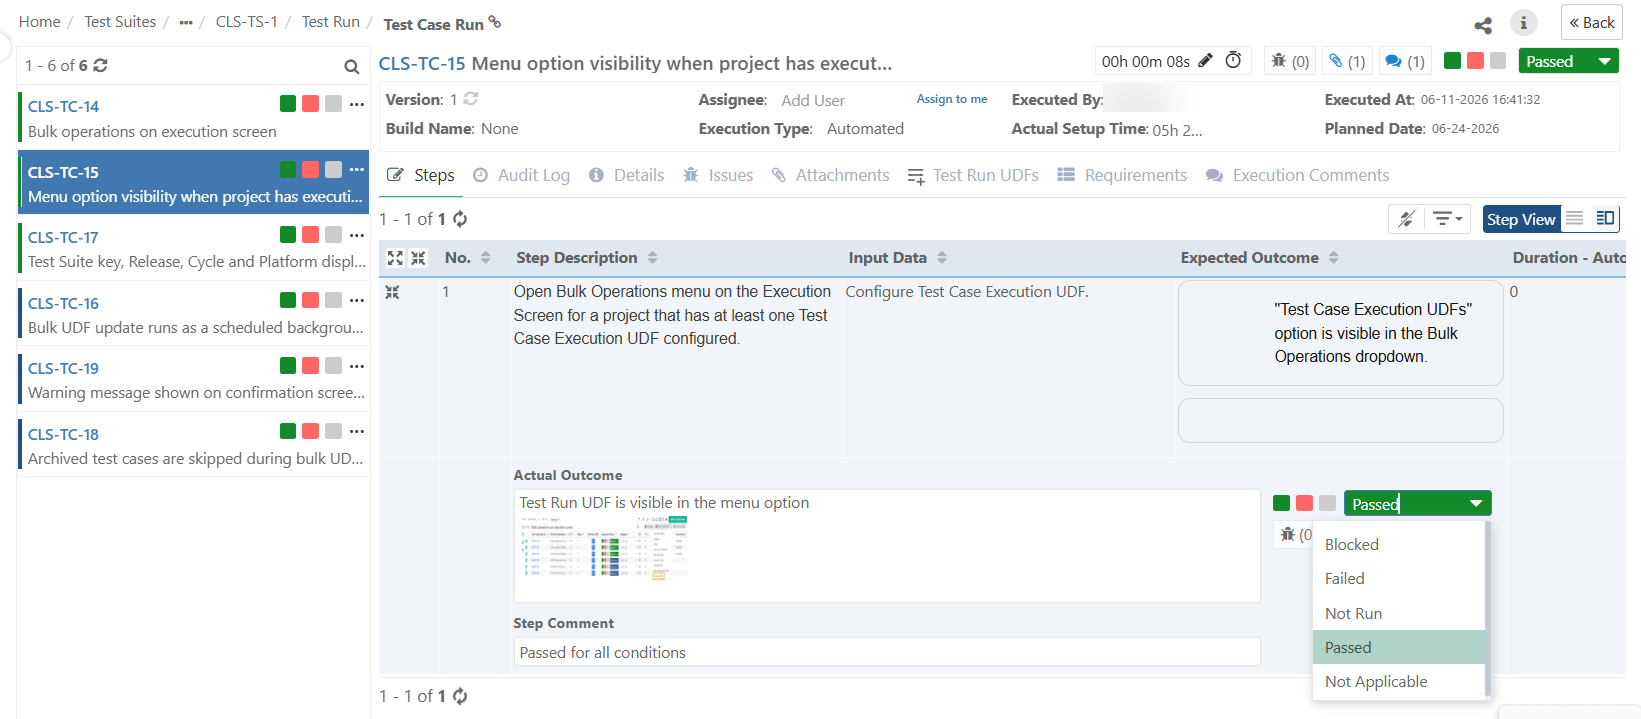Switch to the split layout view icon
The image size is (1641, 719).
pyautogui.click(x=1605, y=219)
